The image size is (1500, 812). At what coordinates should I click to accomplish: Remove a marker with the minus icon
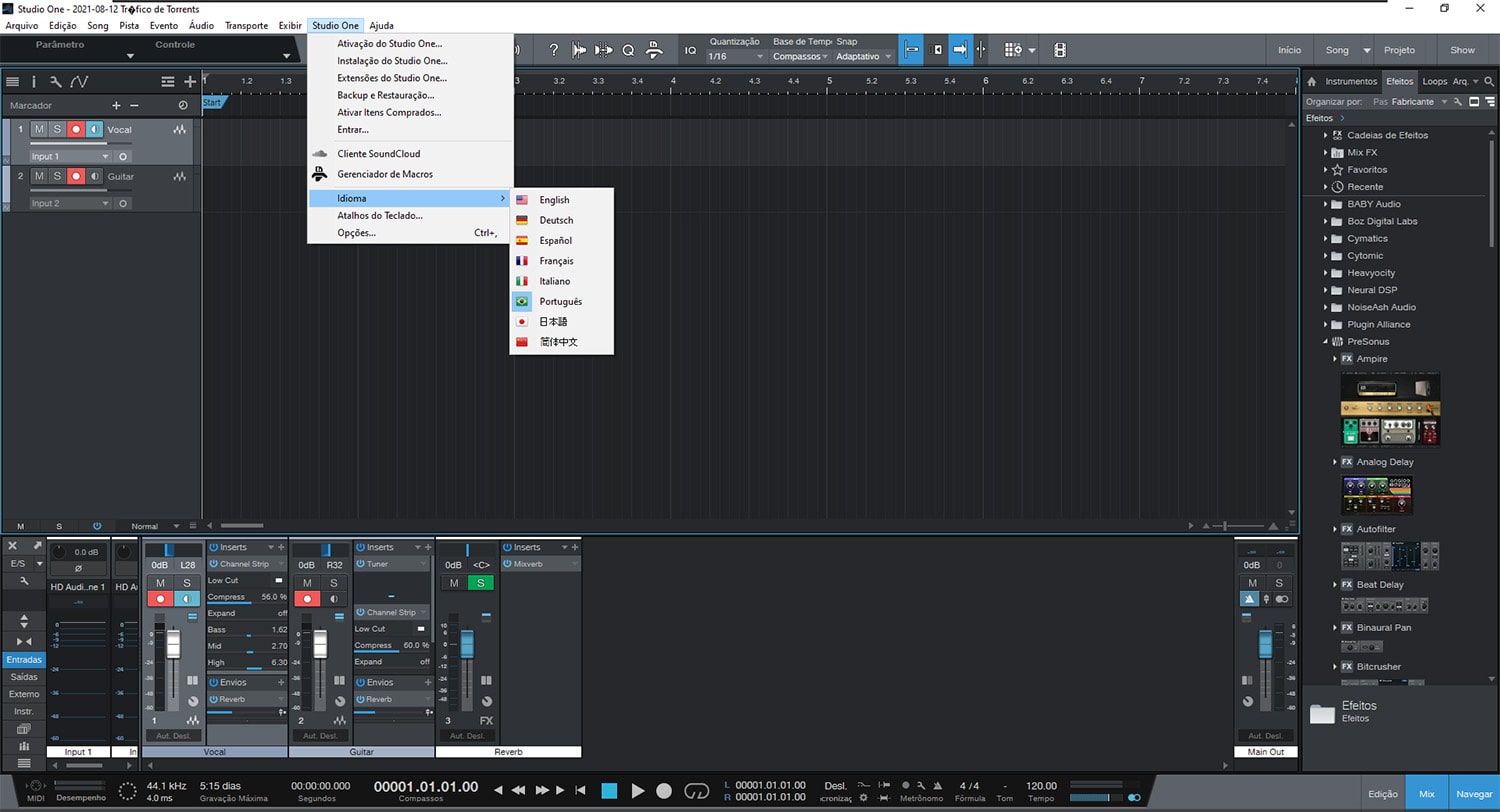[134, 105]
